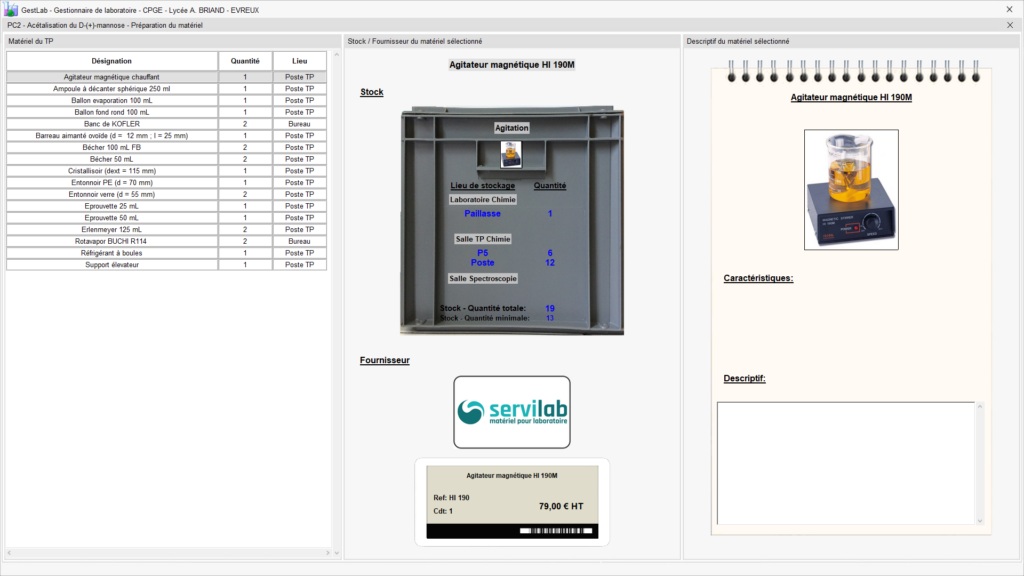Close the PC2 preparation sub-window
Image resolution: width=1024 pixels, height=576 pixels.
1009,25
